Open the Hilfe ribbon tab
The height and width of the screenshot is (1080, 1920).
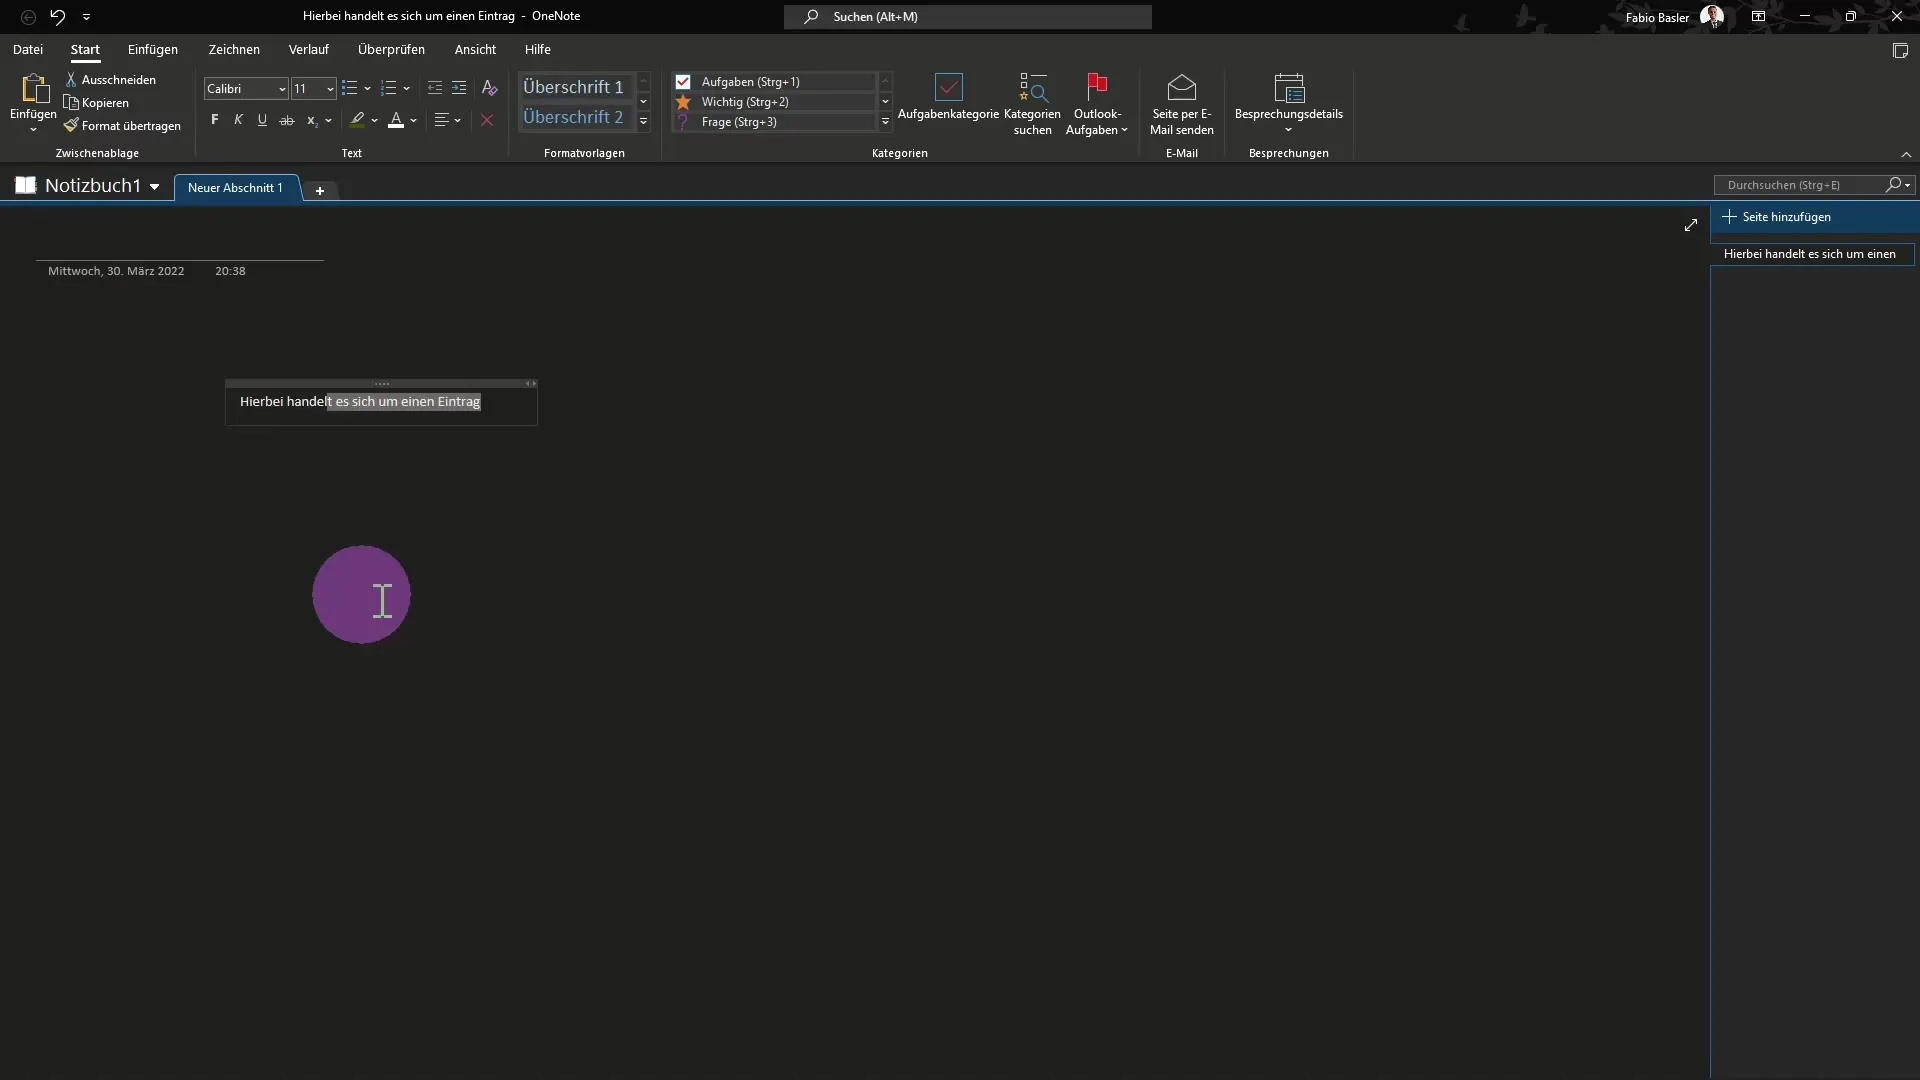click(538, 49)
